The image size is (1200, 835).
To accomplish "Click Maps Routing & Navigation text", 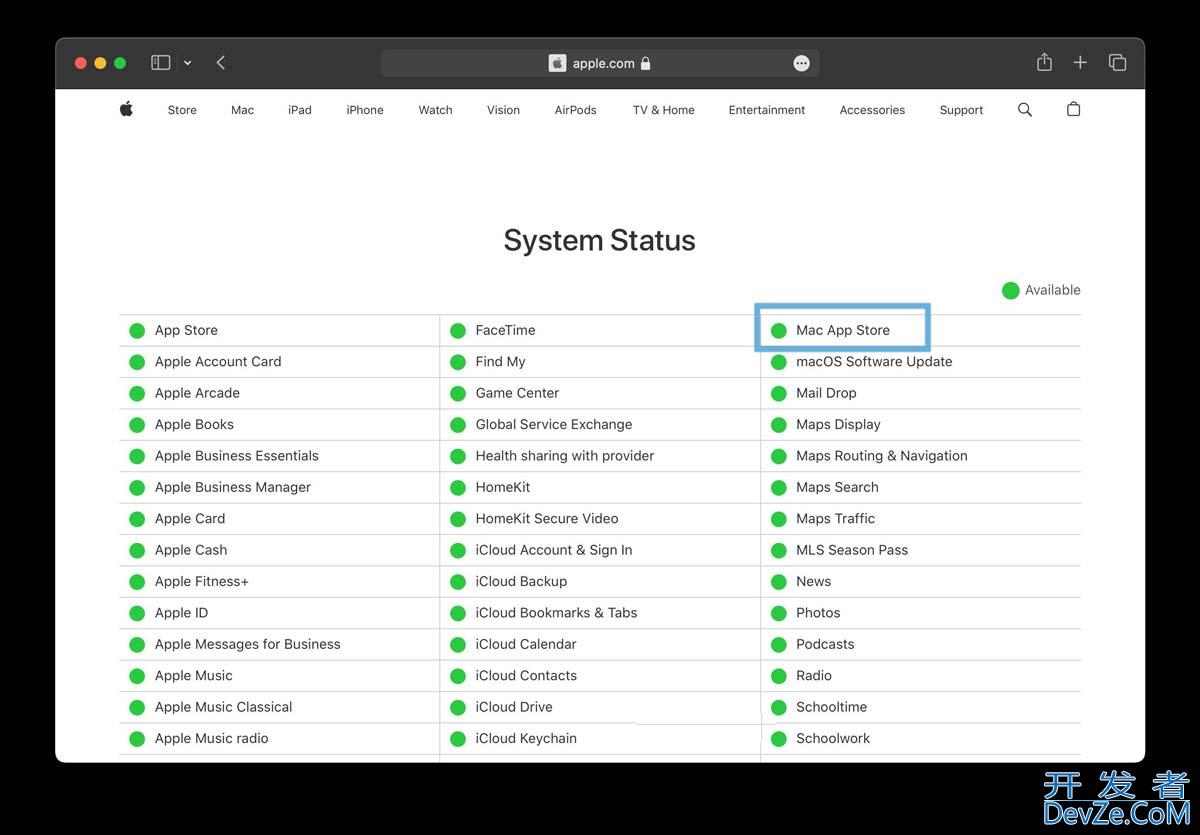I will (882, 455).
